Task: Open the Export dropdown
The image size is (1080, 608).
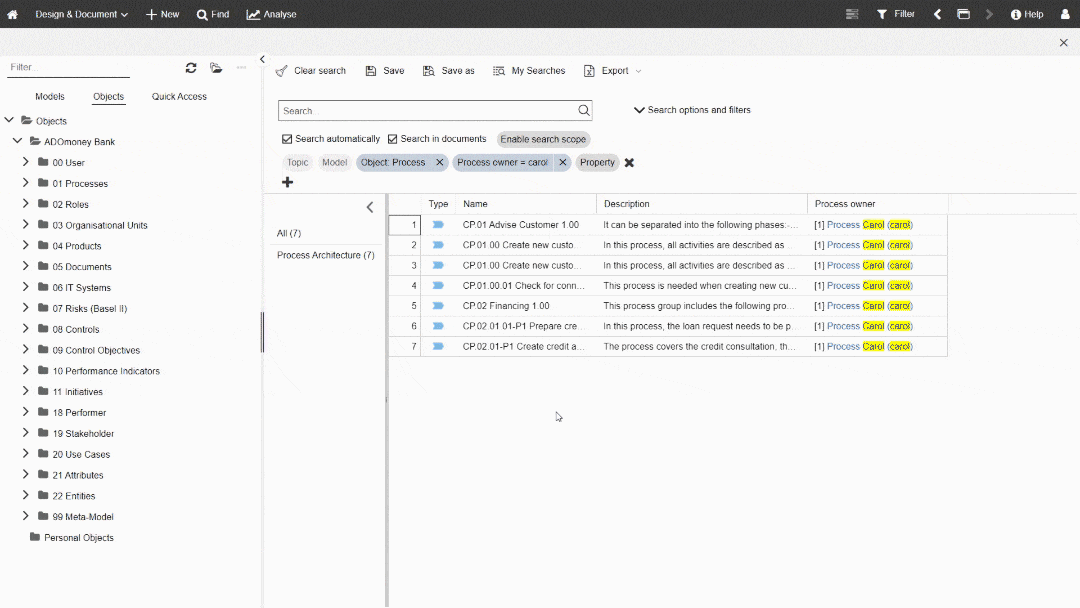Action: 613,71
